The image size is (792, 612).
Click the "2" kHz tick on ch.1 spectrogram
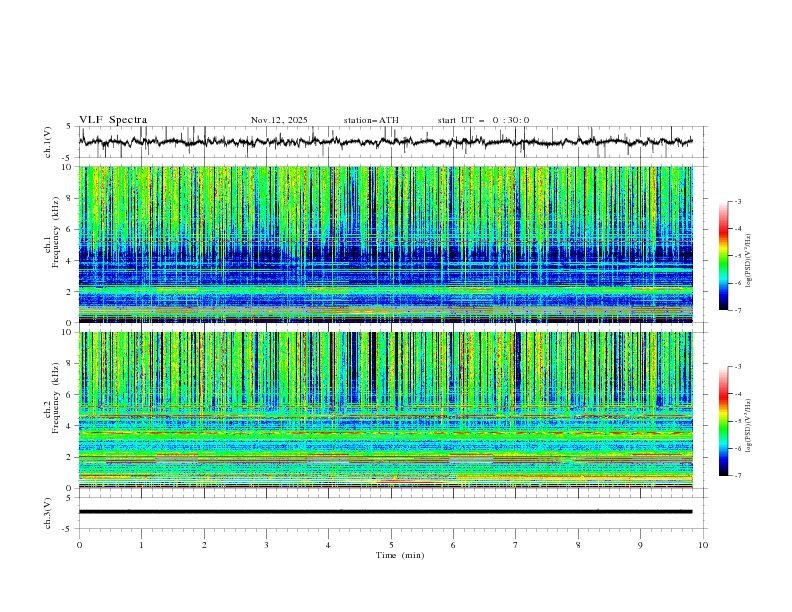pos(71,291)
